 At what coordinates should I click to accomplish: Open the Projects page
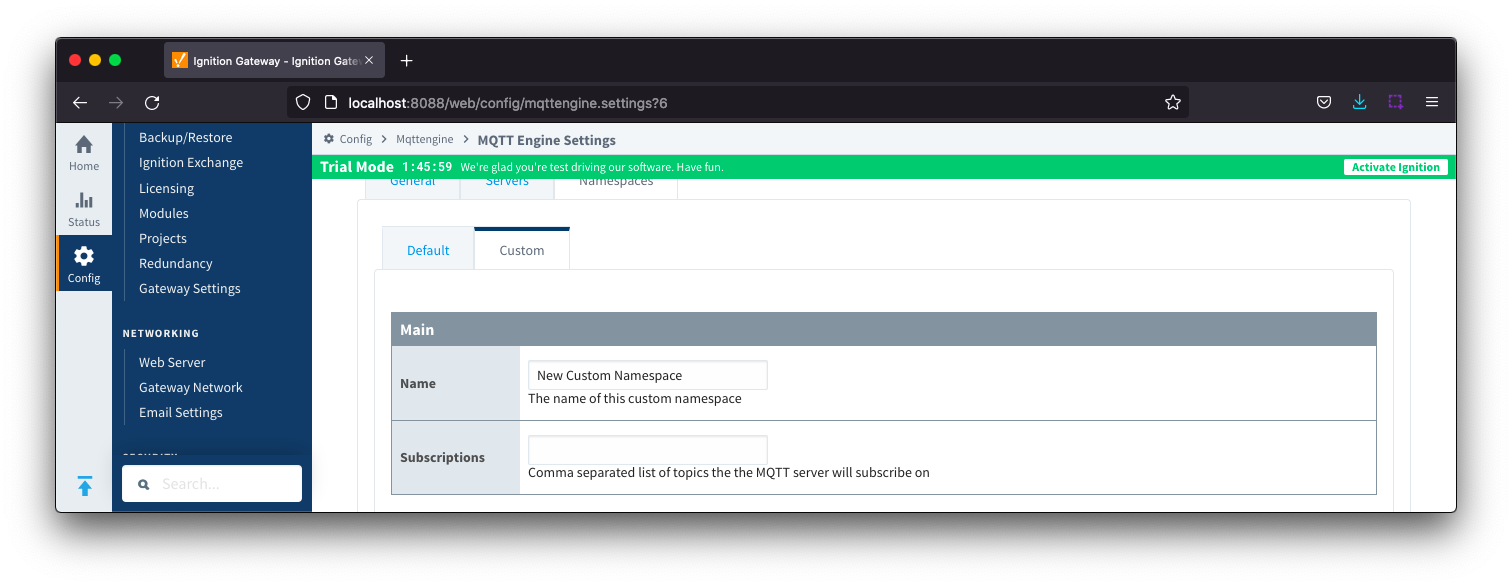point(163,238)
